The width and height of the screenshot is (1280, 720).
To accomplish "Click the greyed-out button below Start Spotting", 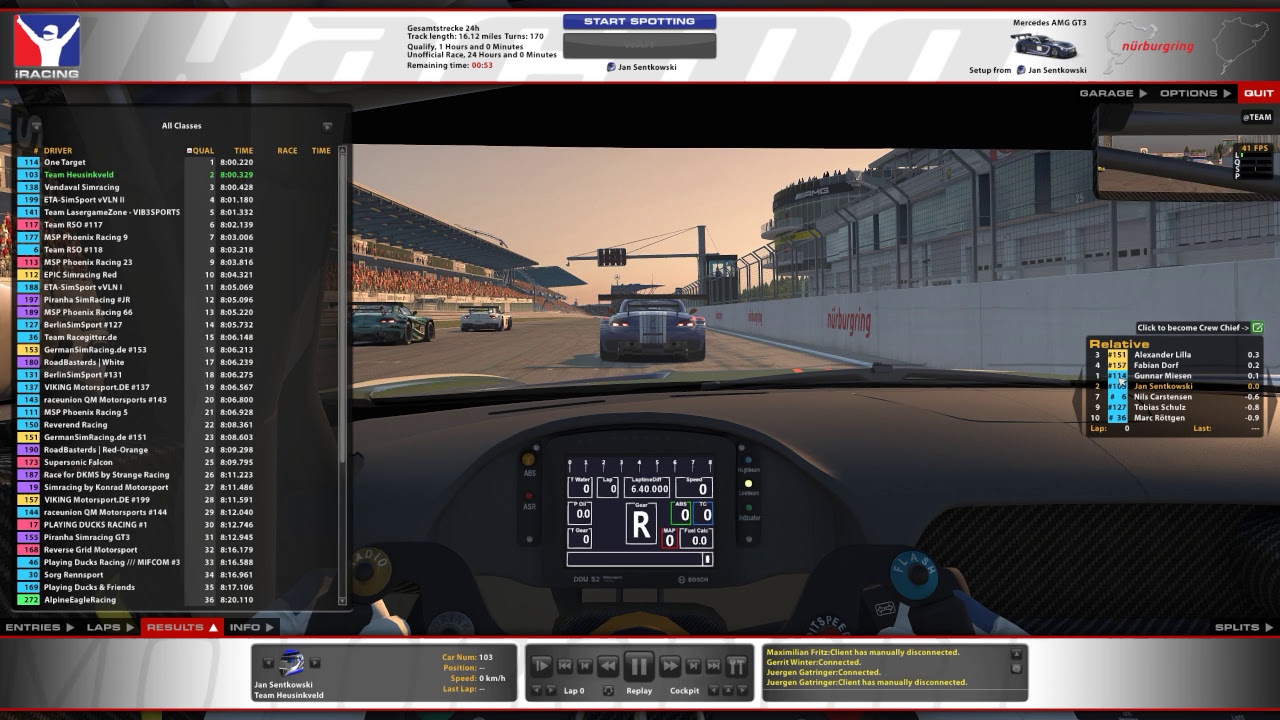I will (639, 46).
